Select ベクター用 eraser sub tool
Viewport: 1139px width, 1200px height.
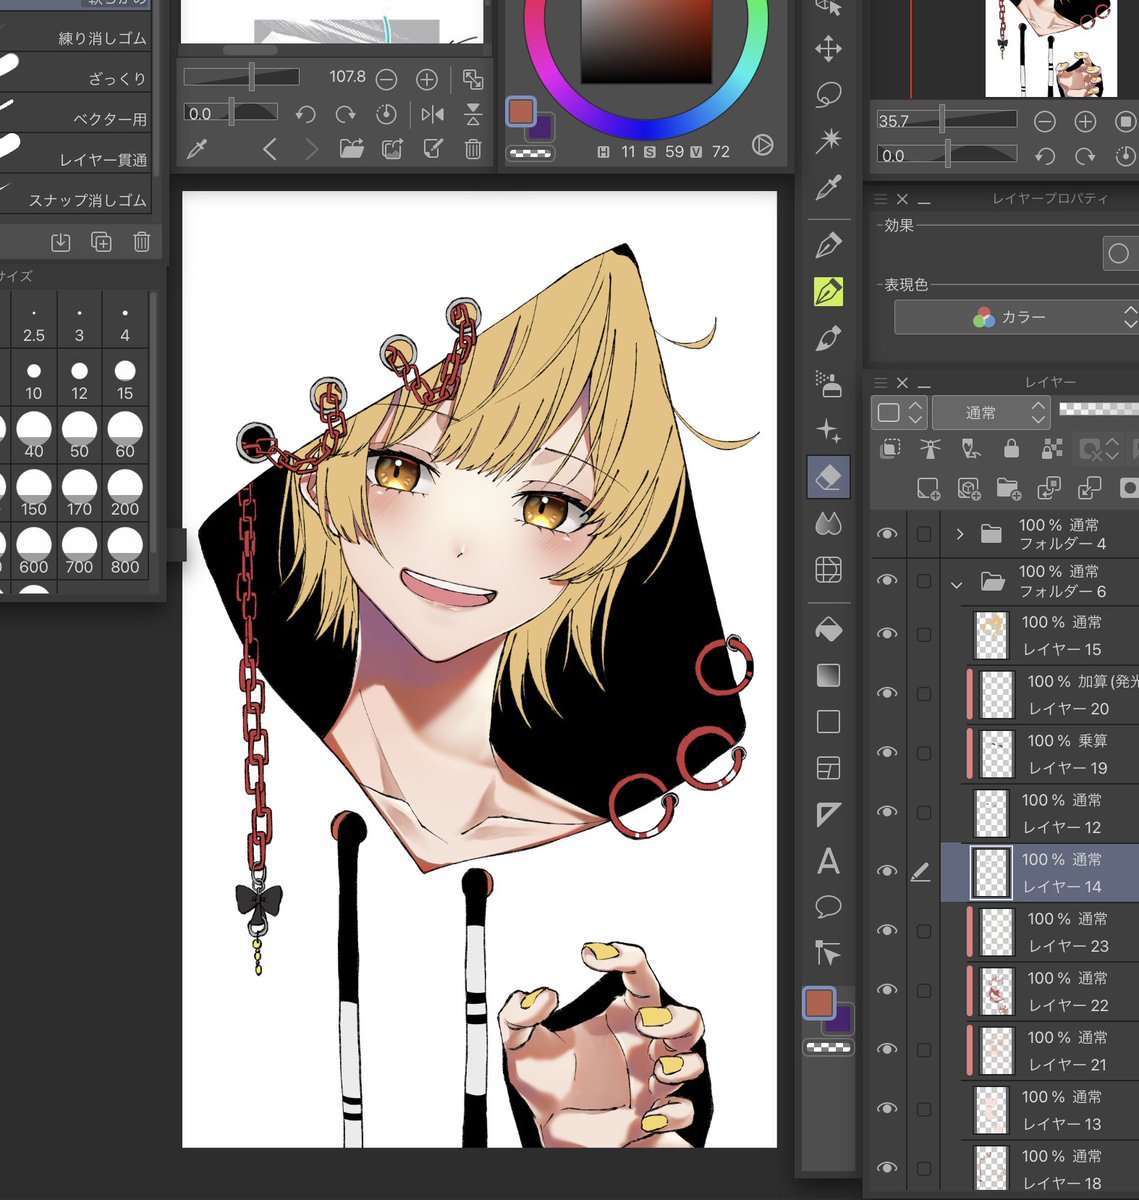tap(75, 118)
